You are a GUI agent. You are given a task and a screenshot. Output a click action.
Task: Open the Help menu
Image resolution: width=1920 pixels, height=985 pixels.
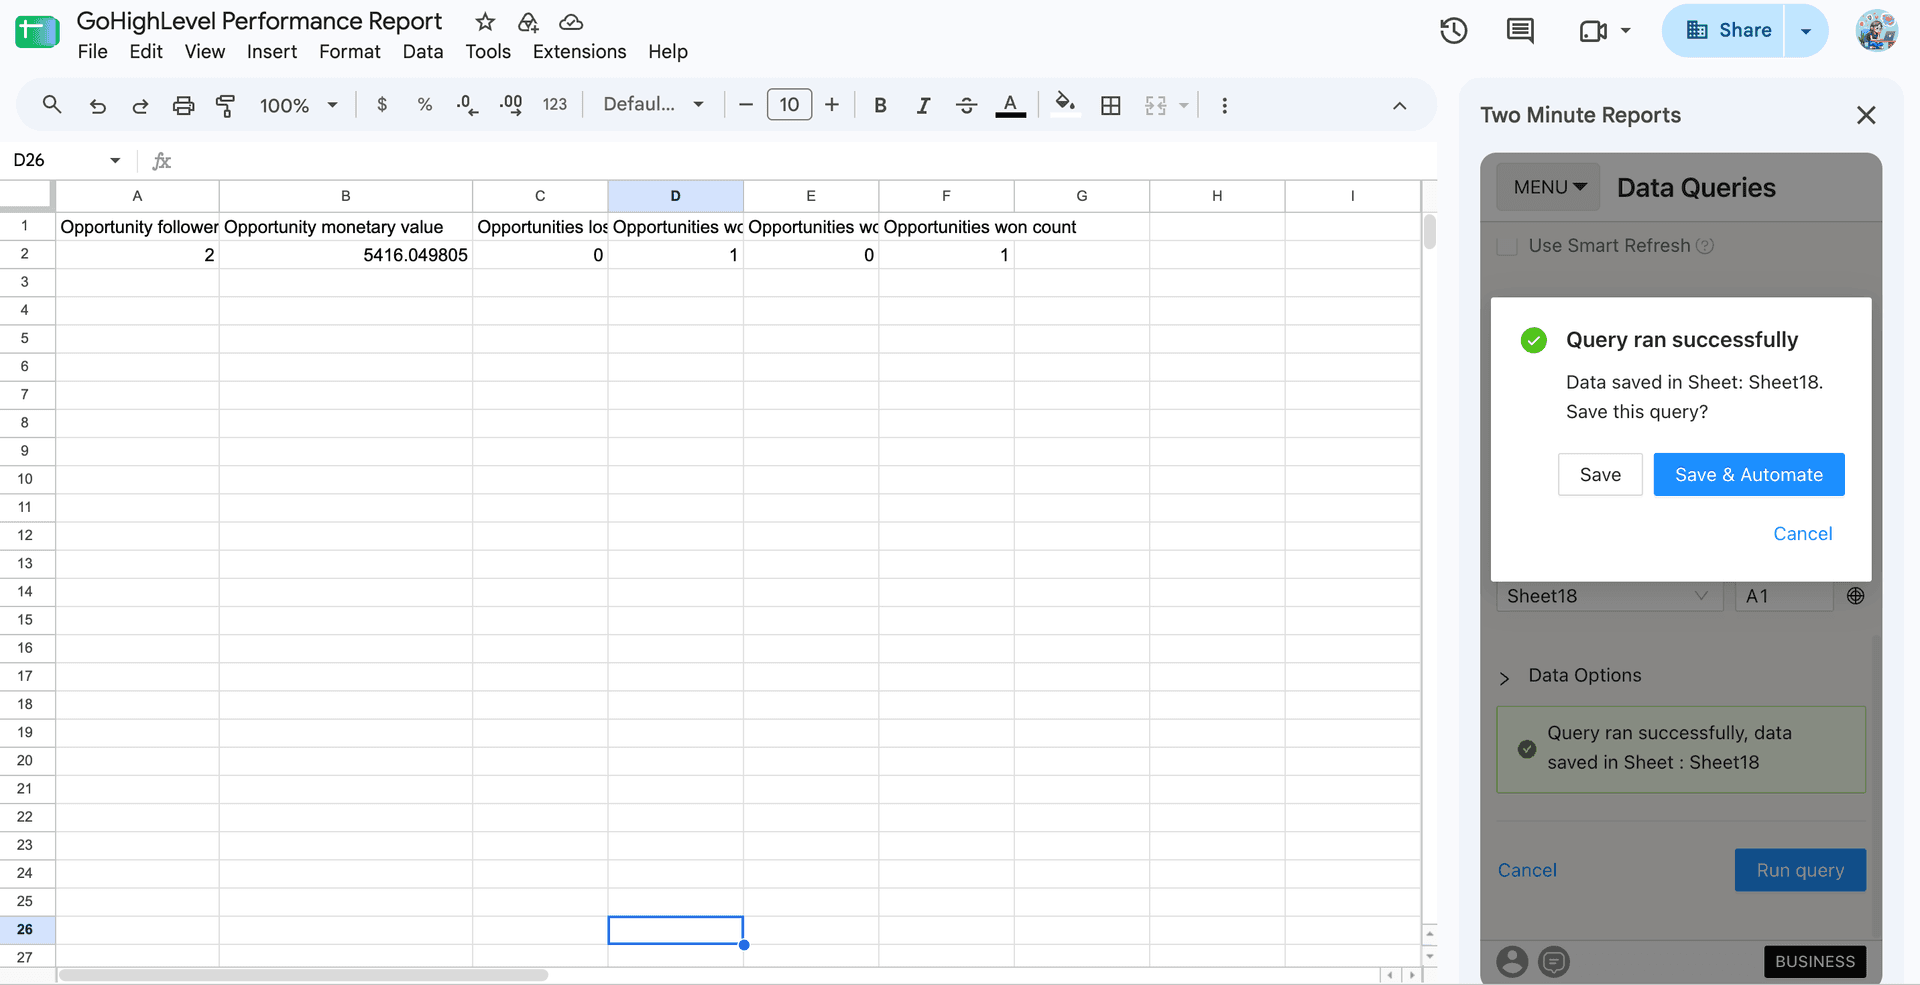668,52
